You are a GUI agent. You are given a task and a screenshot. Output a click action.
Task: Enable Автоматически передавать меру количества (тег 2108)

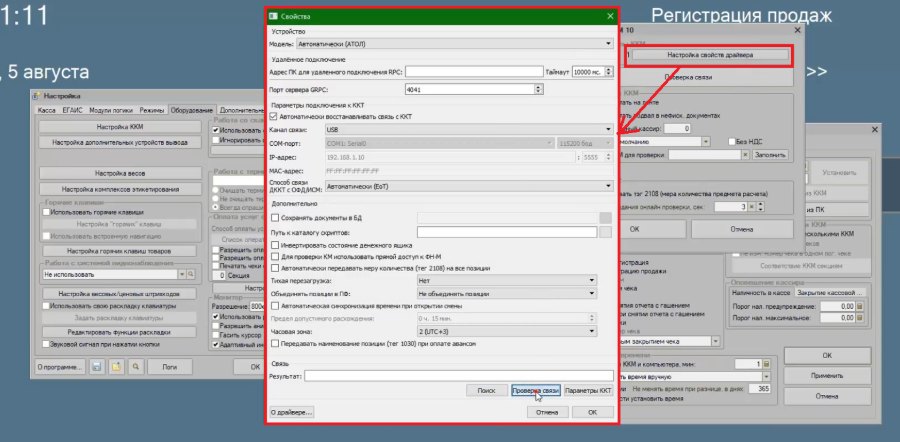coord(274,268)
